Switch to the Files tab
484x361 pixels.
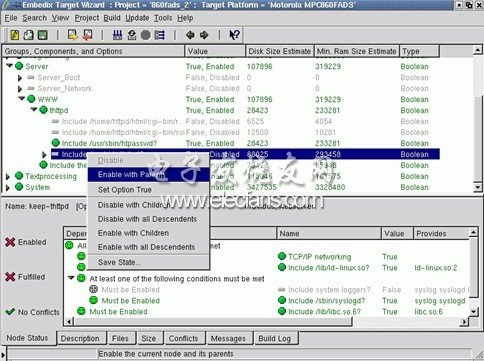click(120, 338)
